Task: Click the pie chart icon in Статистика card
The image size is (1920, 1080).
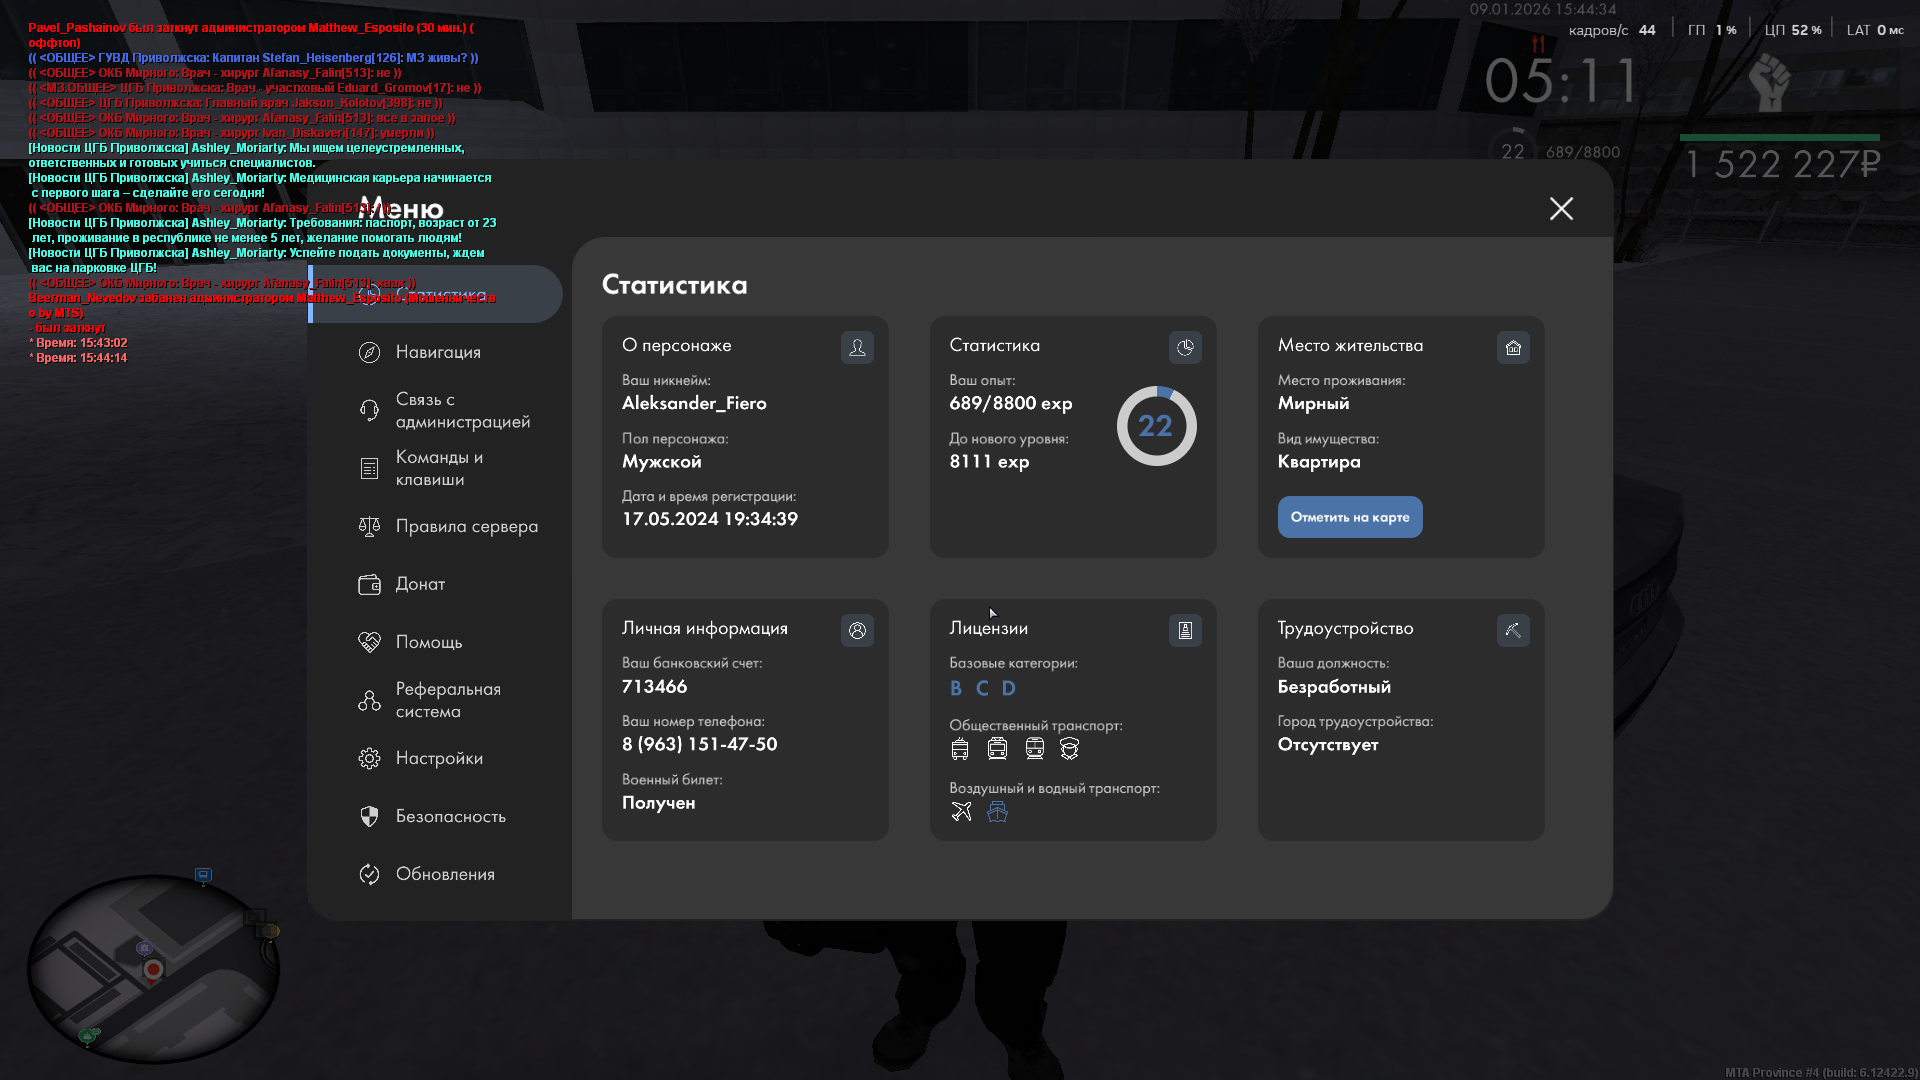Action: 1185,348
